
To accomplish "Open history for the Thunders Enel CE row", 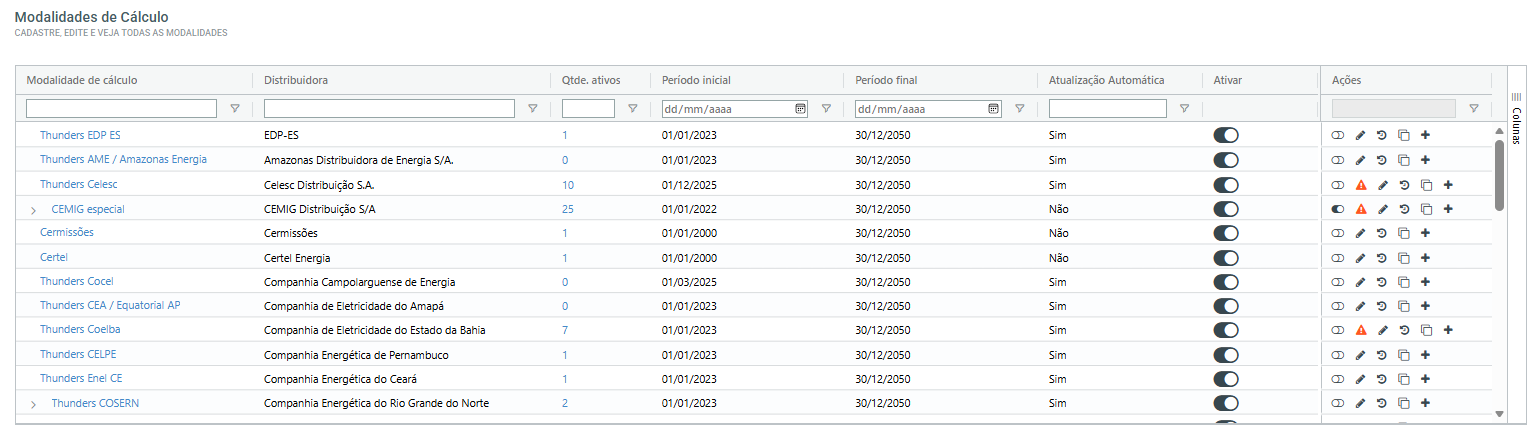I will pos(1381,379).
